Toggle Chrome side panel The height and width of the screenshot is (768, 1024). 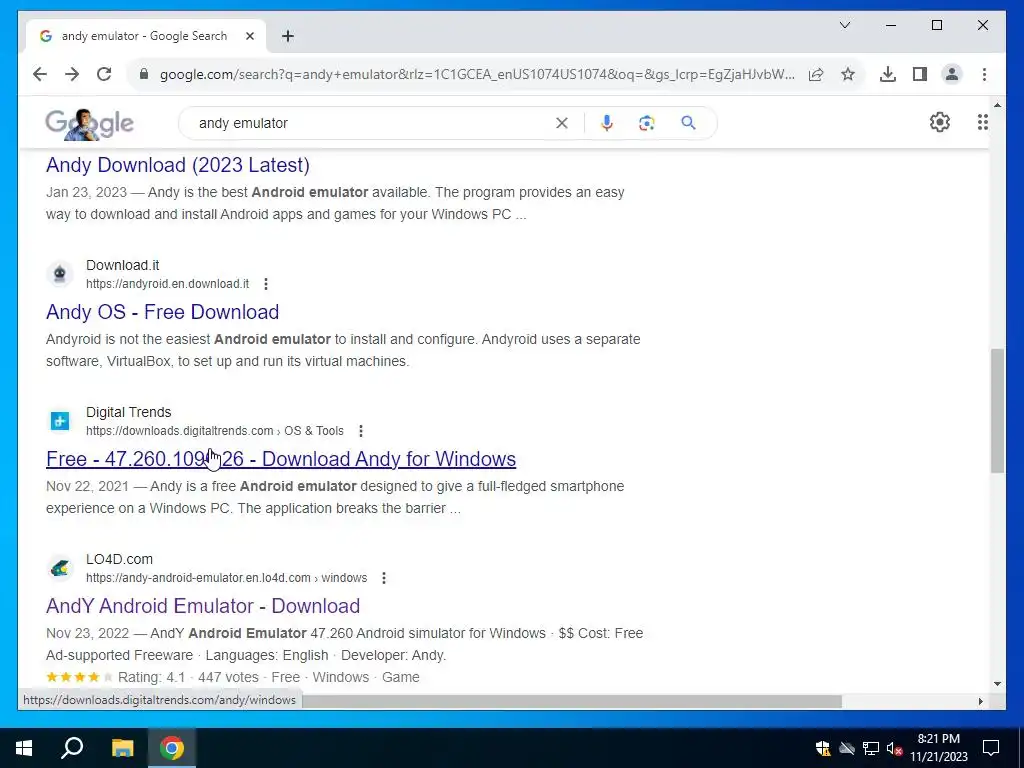point(920,74)
